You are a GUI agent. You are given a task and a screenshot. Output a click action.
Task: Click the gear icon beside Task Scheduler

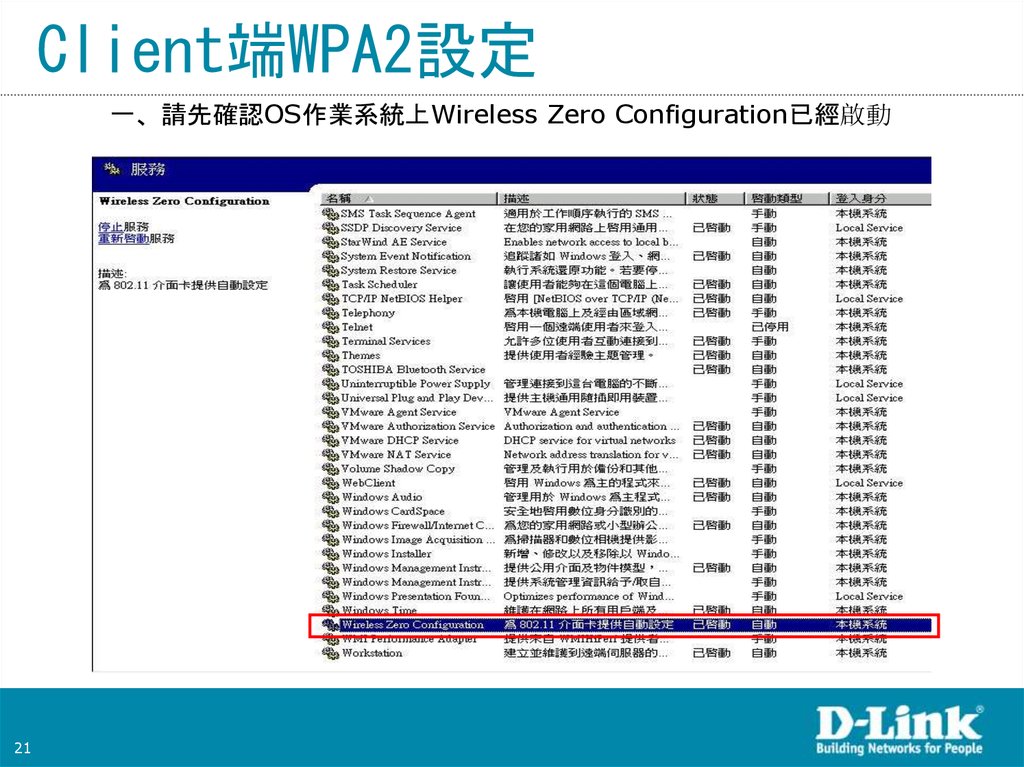330,285
